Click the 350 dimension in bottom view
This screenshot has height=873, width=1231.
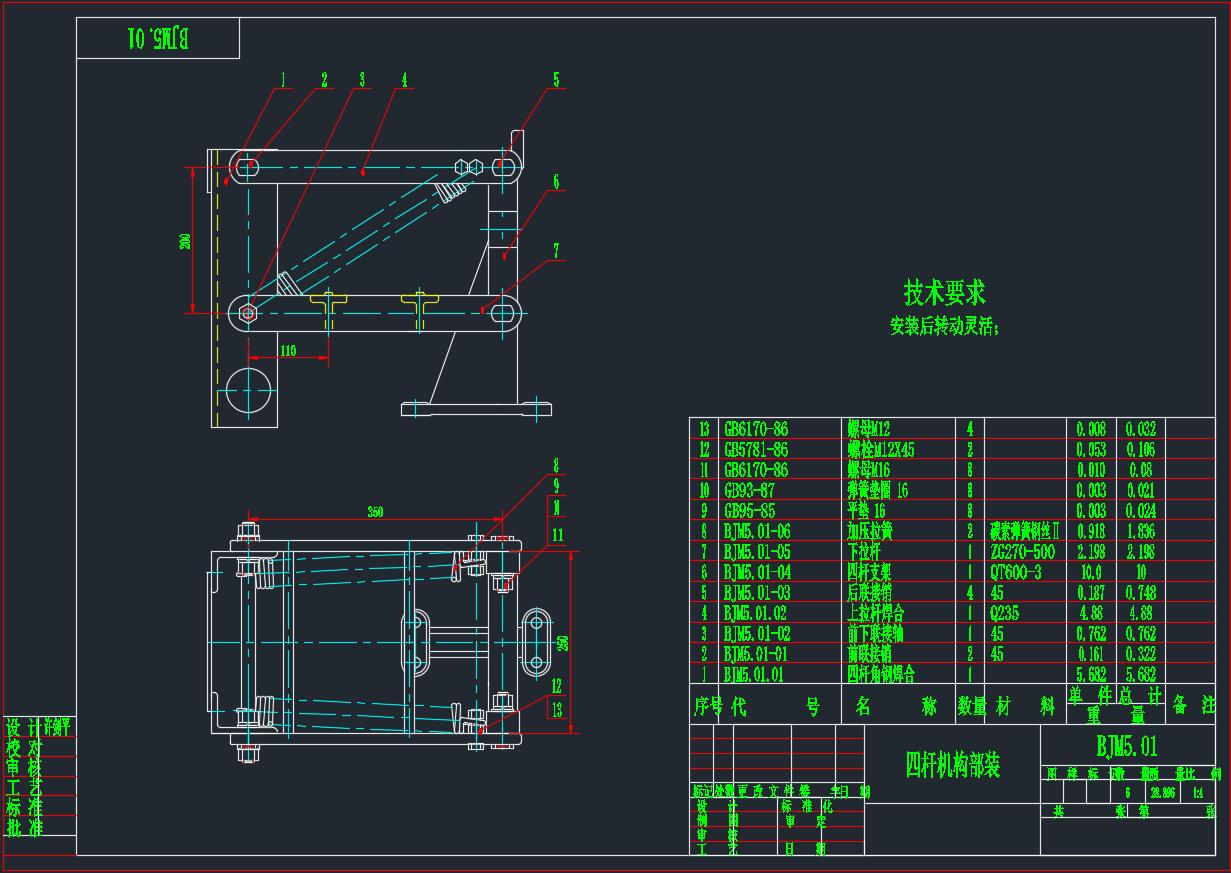click(x=375, y=512)
